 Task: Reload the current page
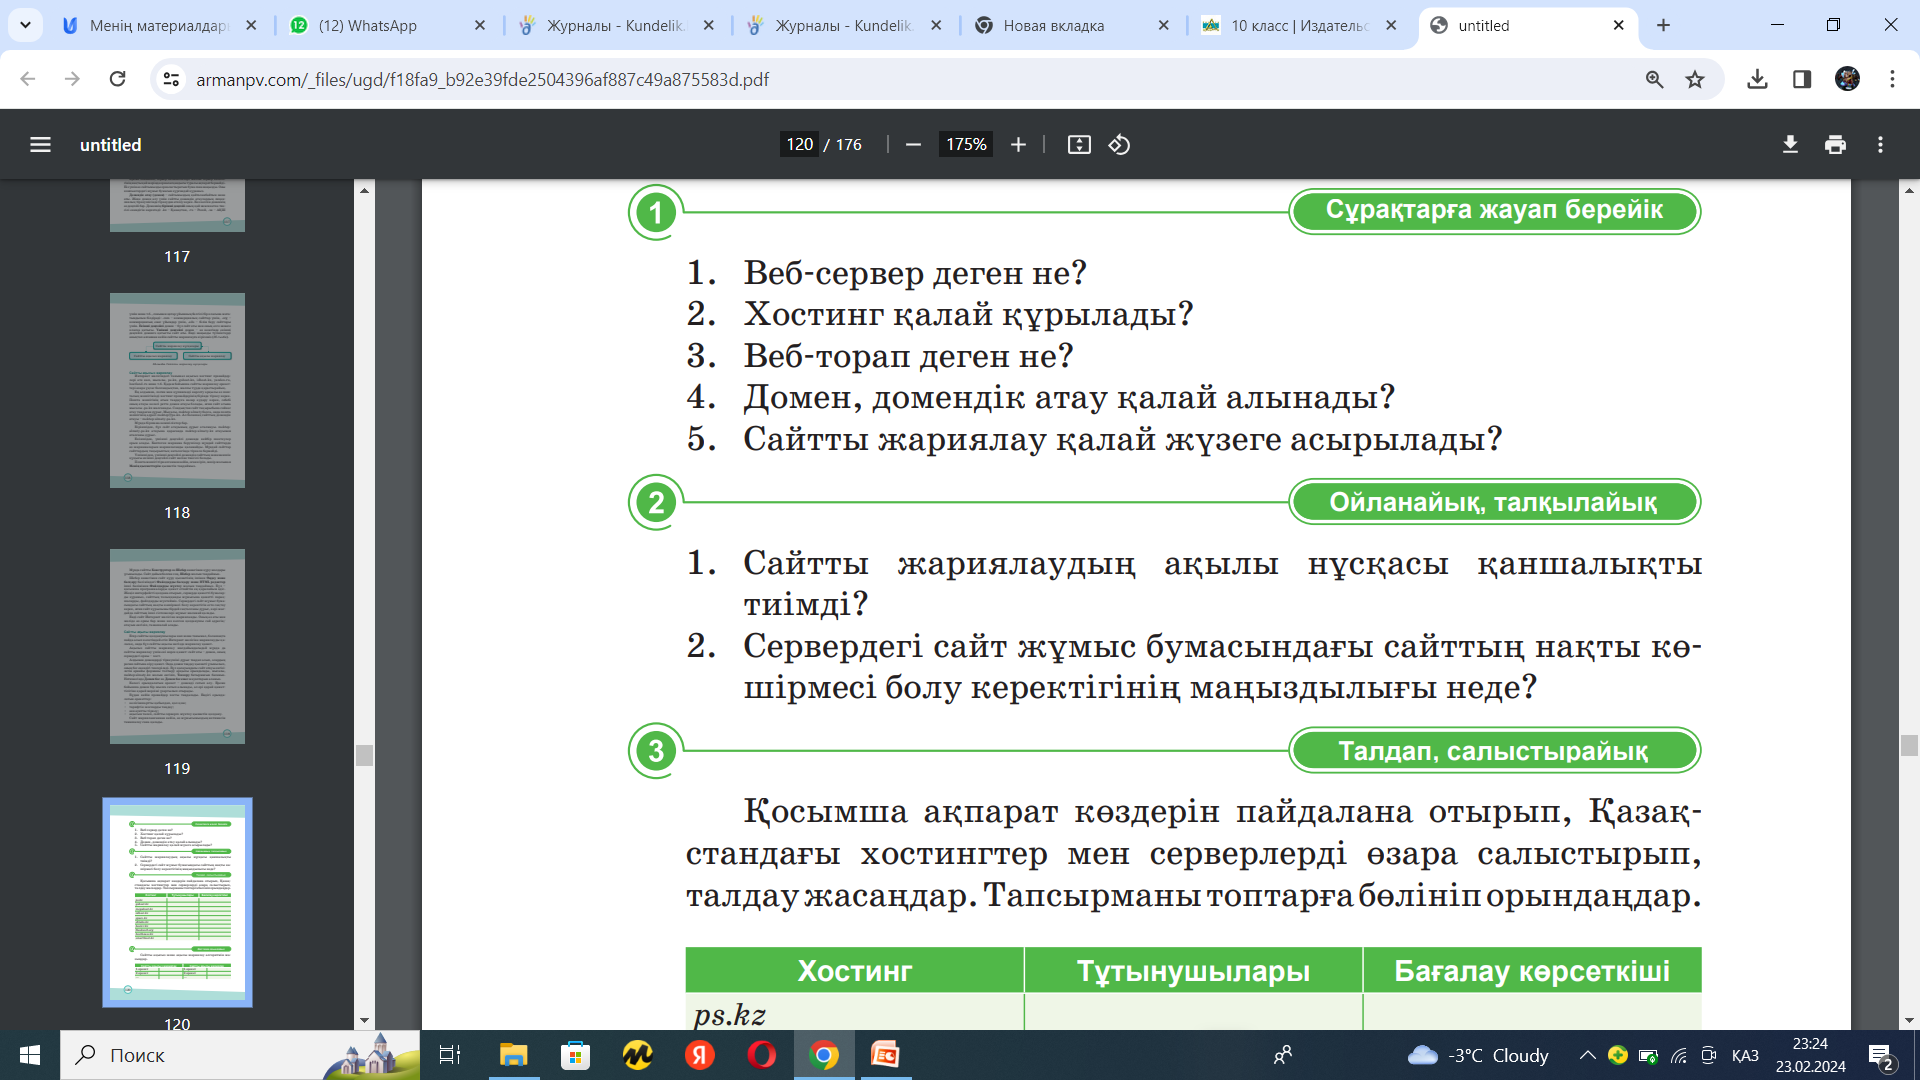click(x=117, y=79)
